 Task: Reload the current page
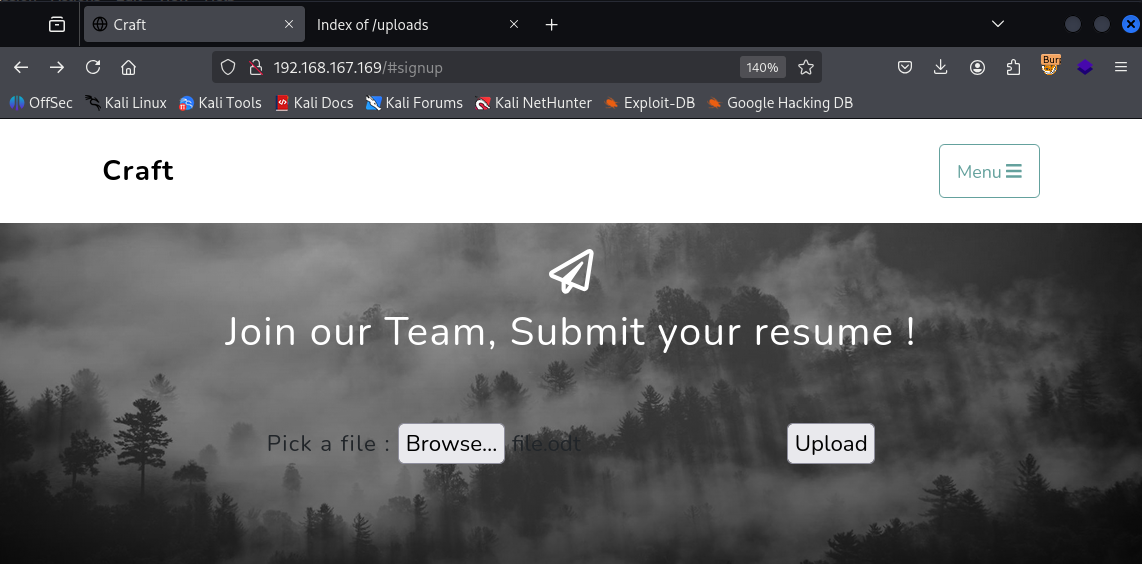pos(93,67)
